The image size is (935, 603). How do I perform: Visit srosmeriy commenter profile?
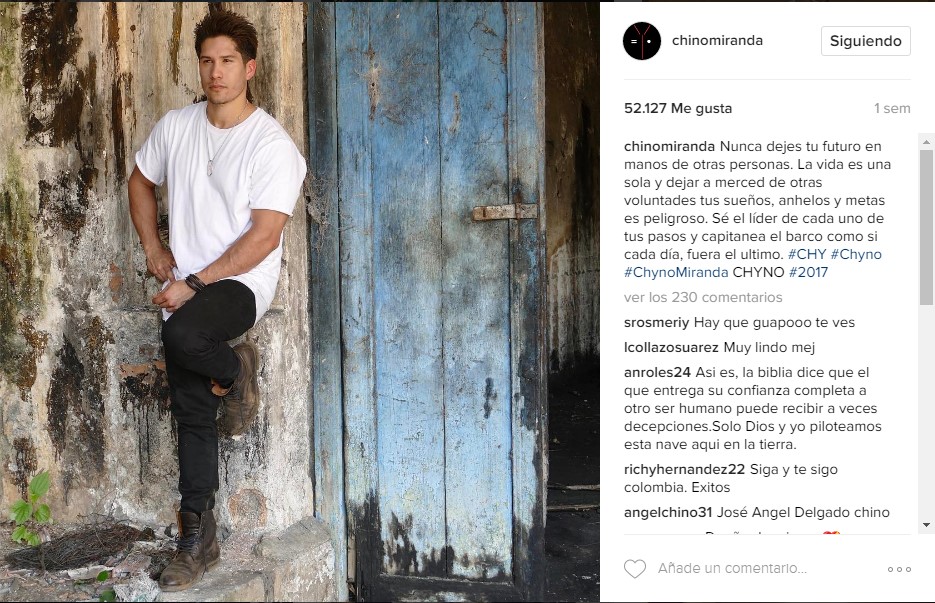click(656, 323)
